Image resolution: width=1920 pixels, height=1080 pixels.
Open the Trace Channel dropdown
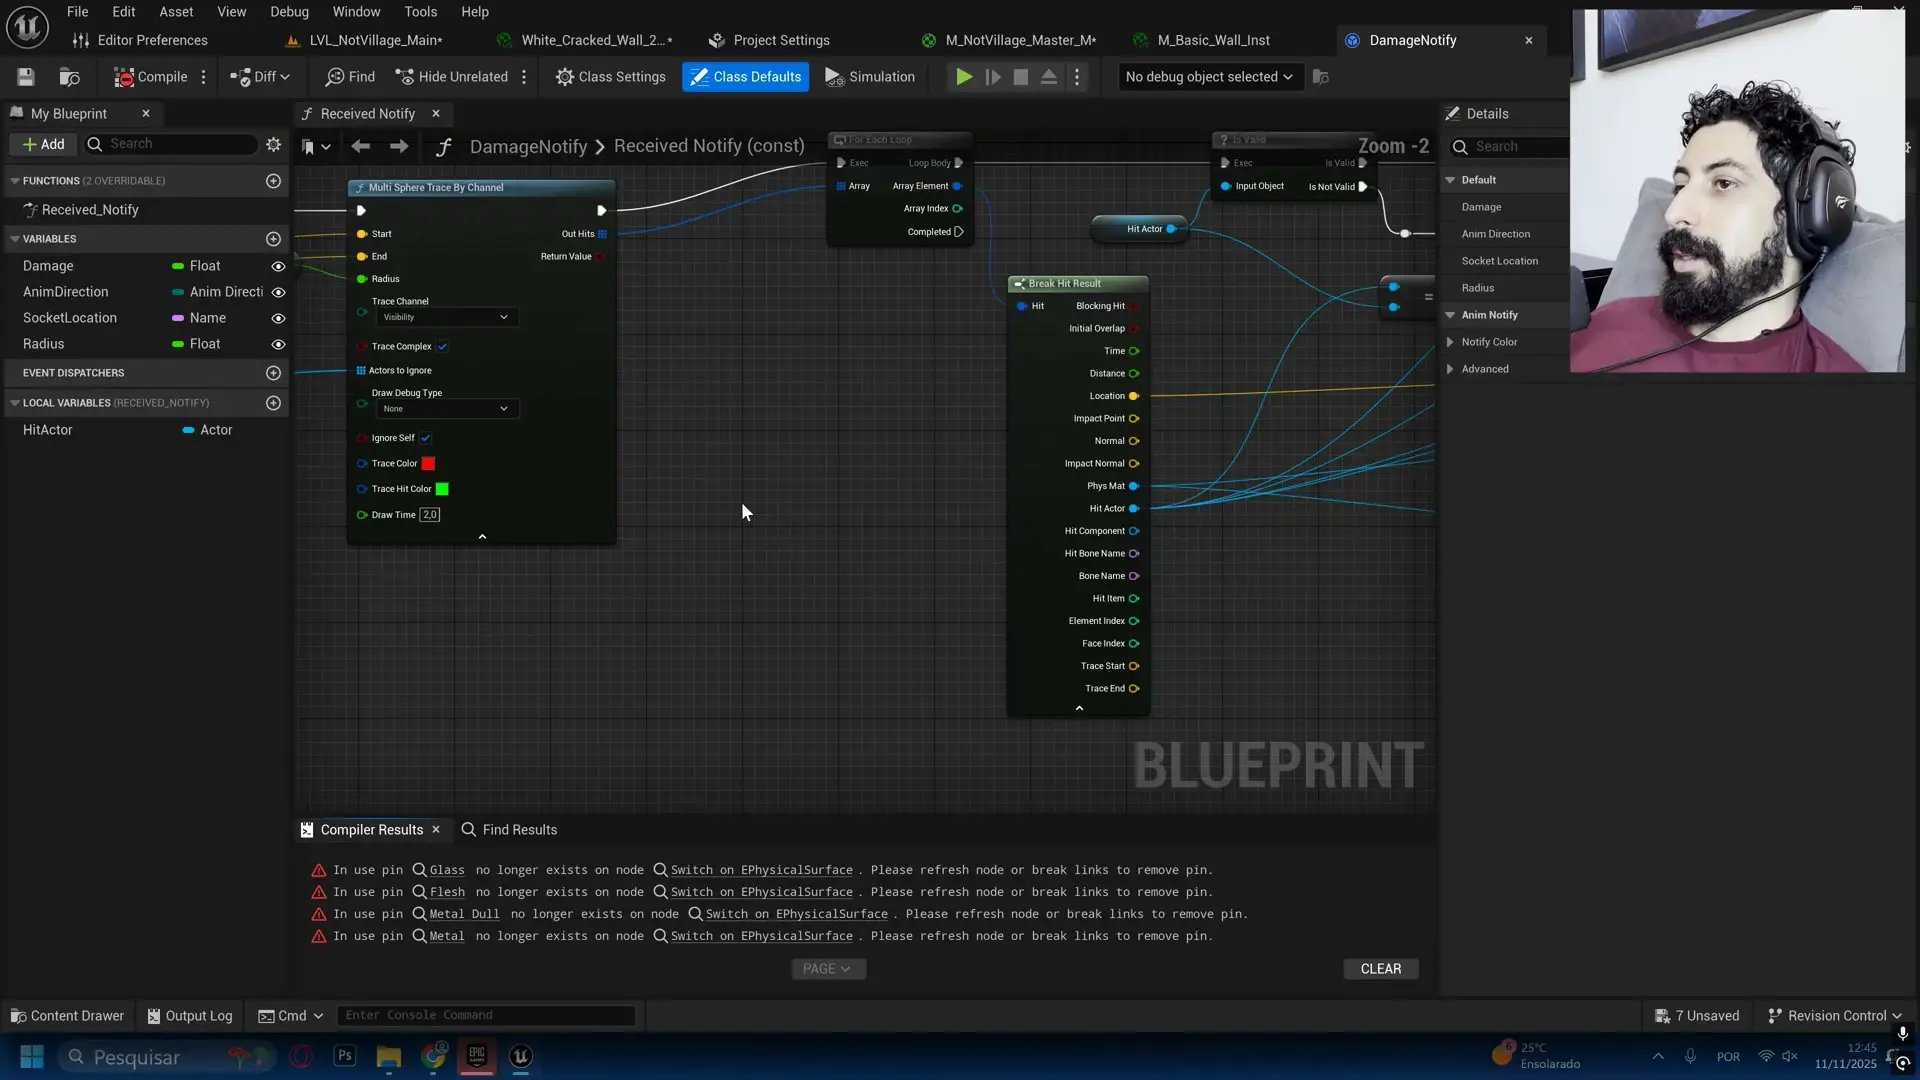(446, 317)
